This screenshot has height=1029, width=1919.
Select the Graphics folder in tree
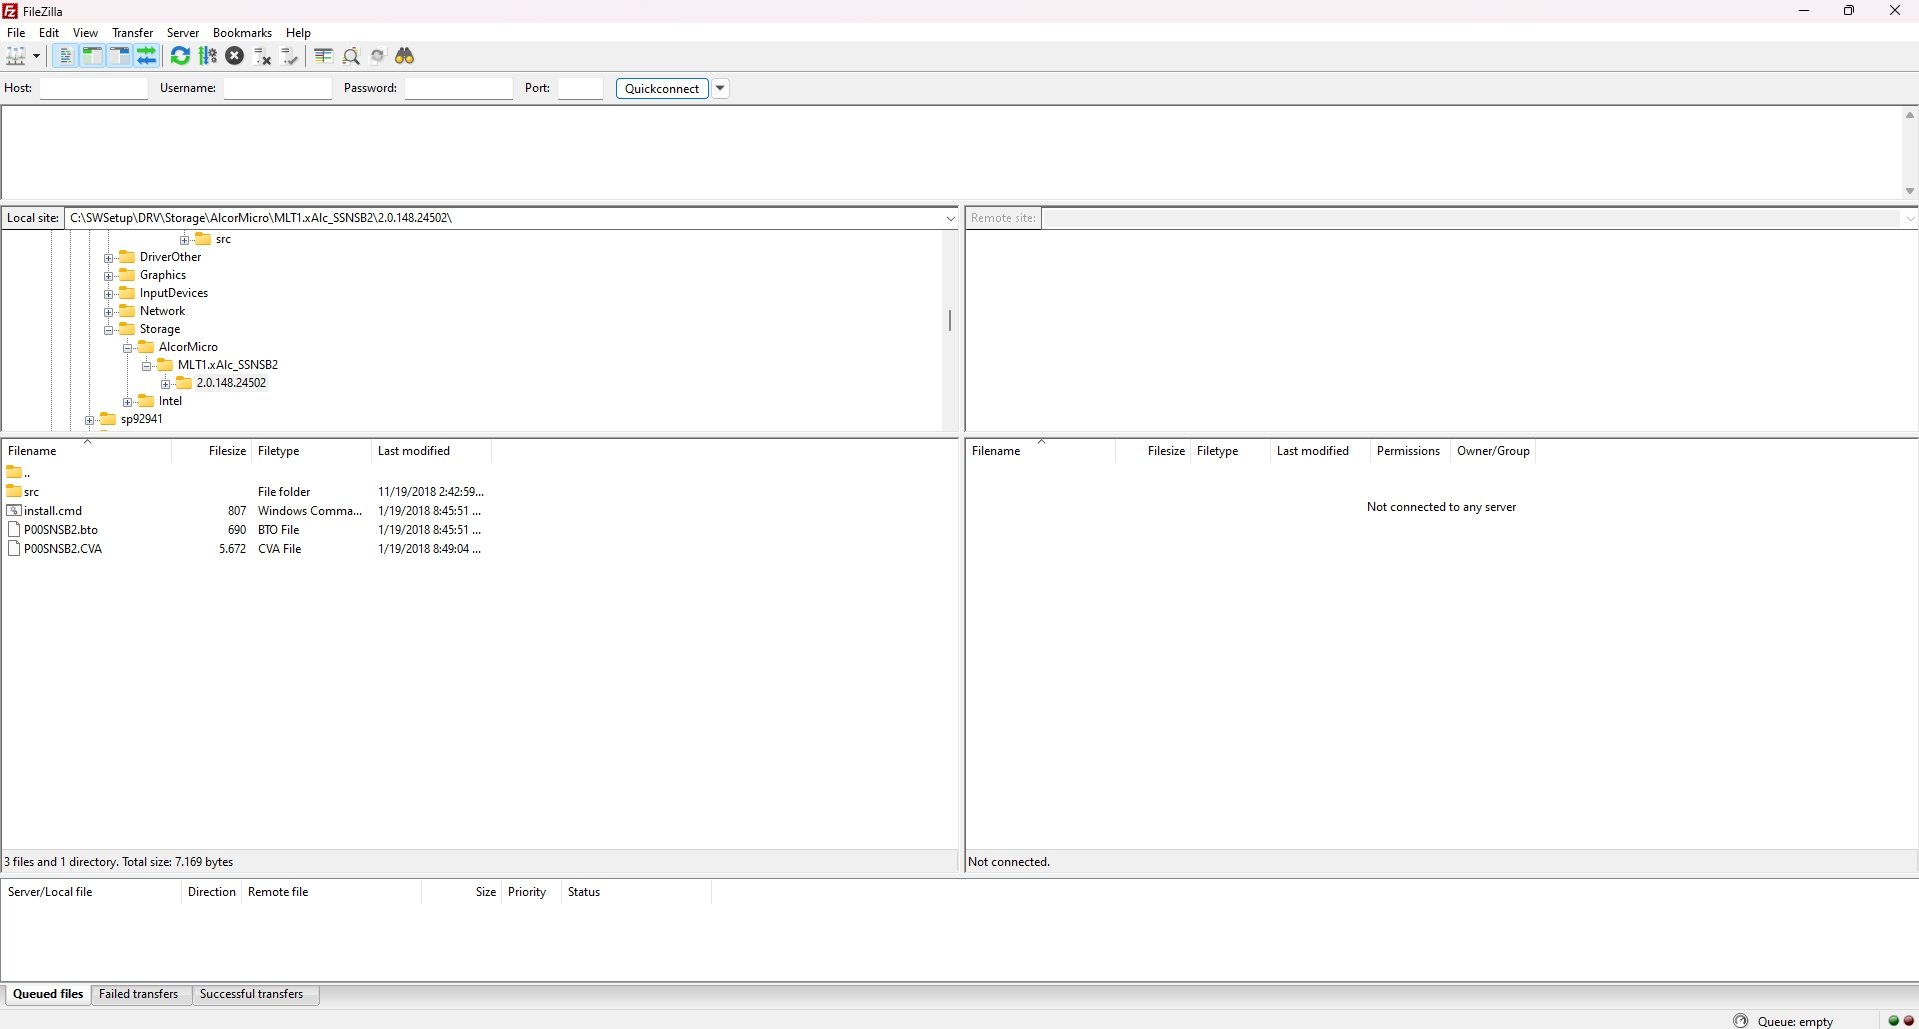point(162,275)
